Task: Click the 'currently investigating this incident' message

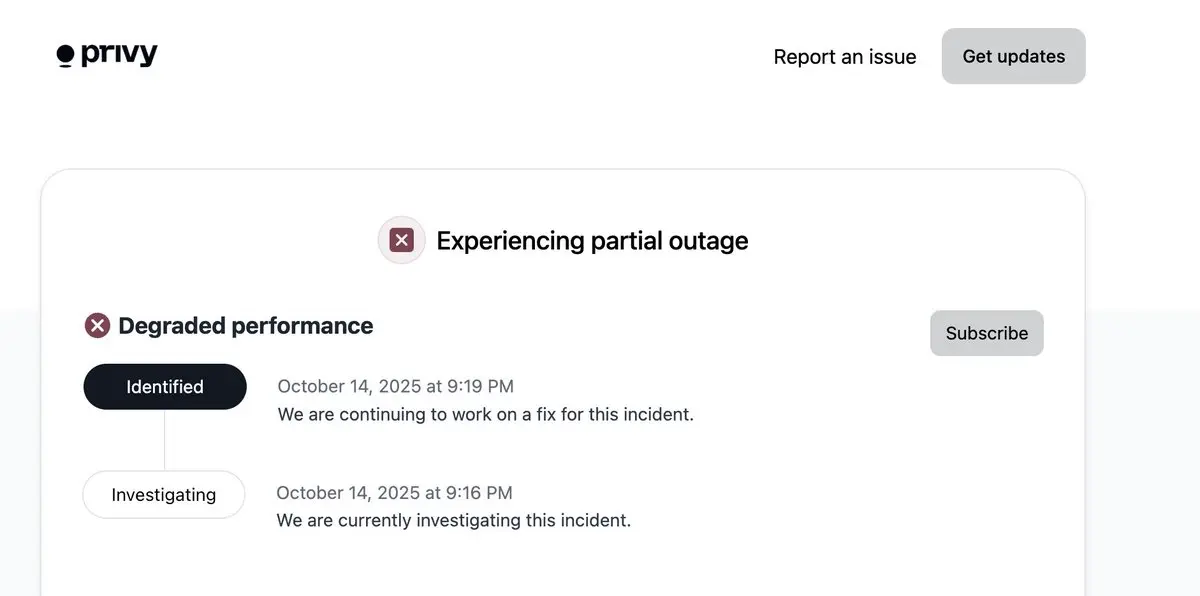Action: pyautogui.click(x=453, y=521)
